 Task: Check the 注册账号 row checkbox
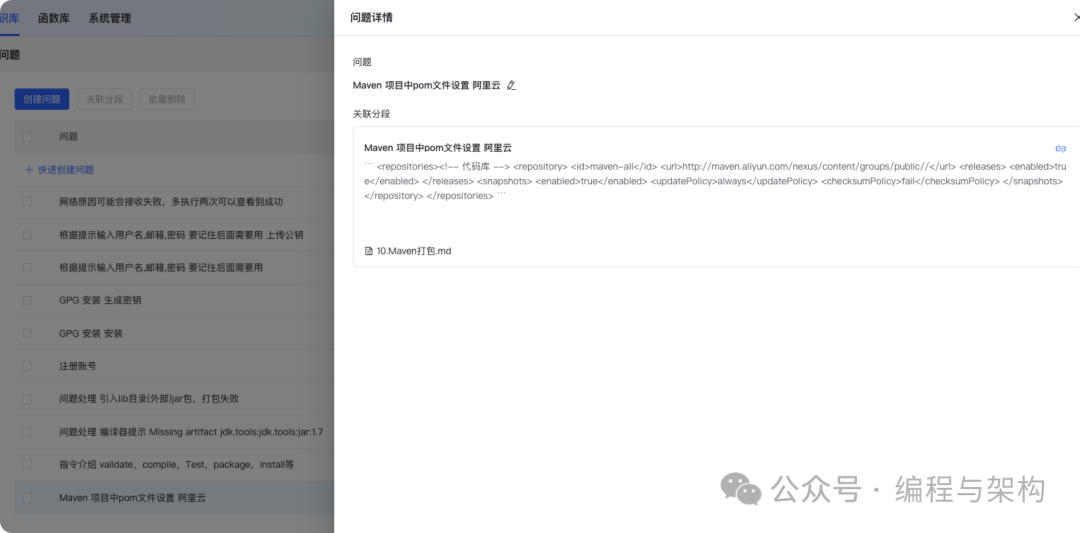27,366
